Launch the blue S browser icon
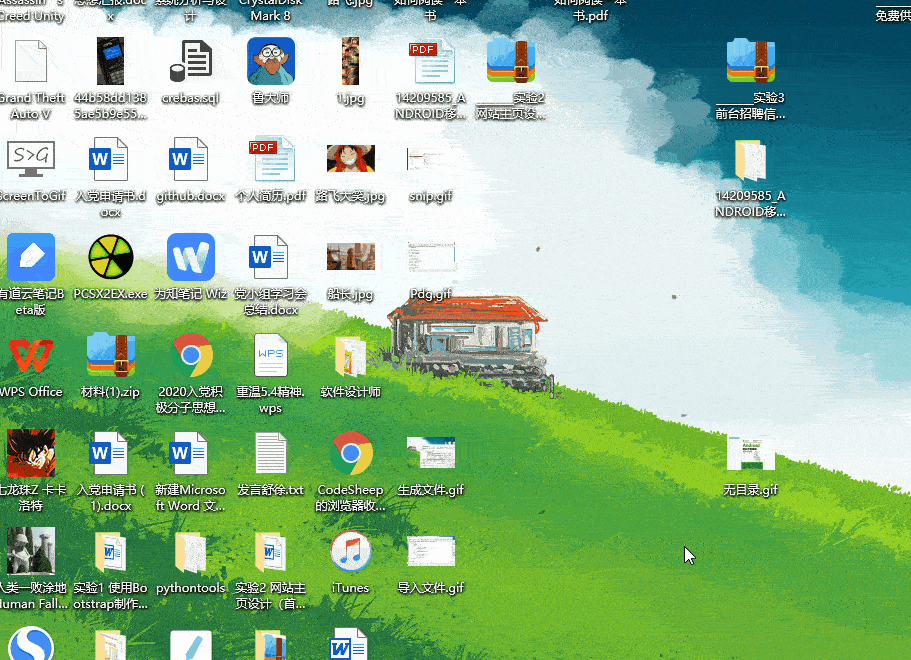Viewport: 911px width, 660px height. (31, 645)
